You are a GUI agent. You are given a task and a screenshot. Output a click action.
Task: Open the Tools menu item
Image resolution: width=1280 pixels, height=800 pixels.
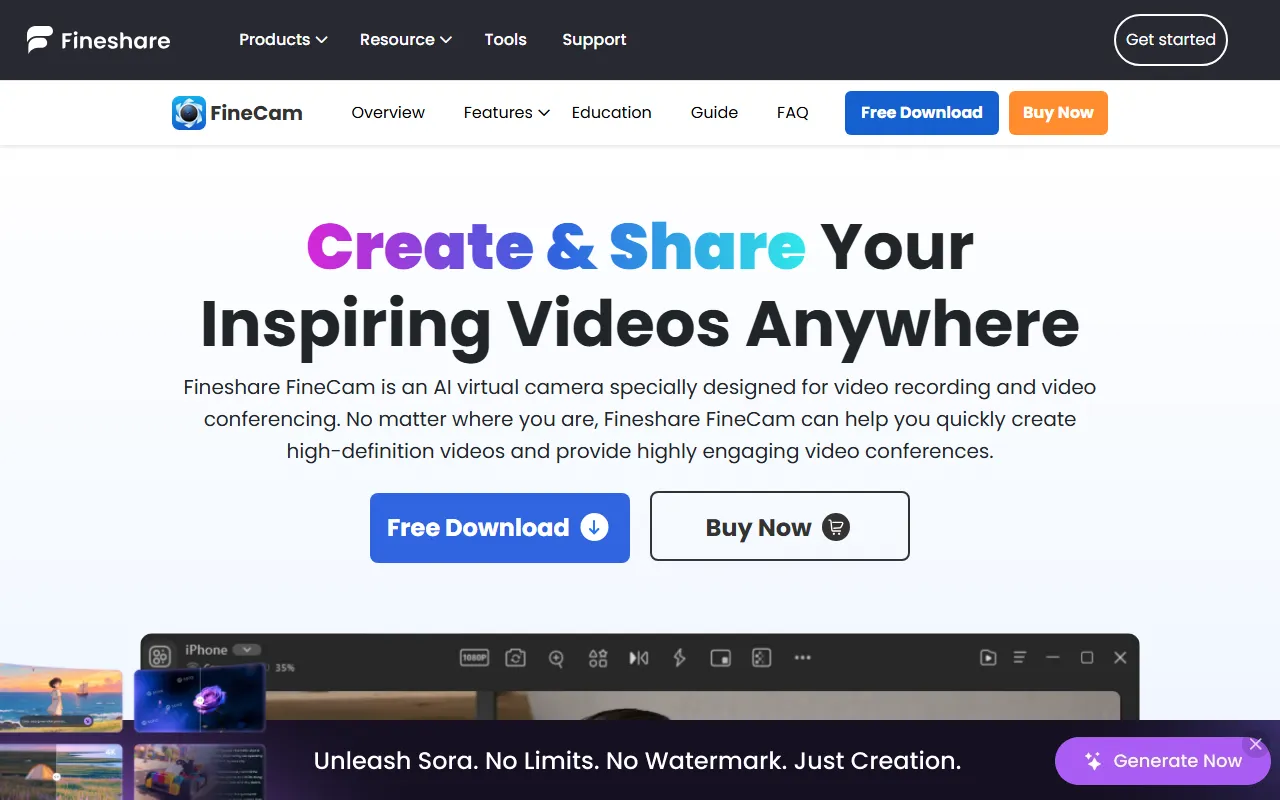[505, 40]
